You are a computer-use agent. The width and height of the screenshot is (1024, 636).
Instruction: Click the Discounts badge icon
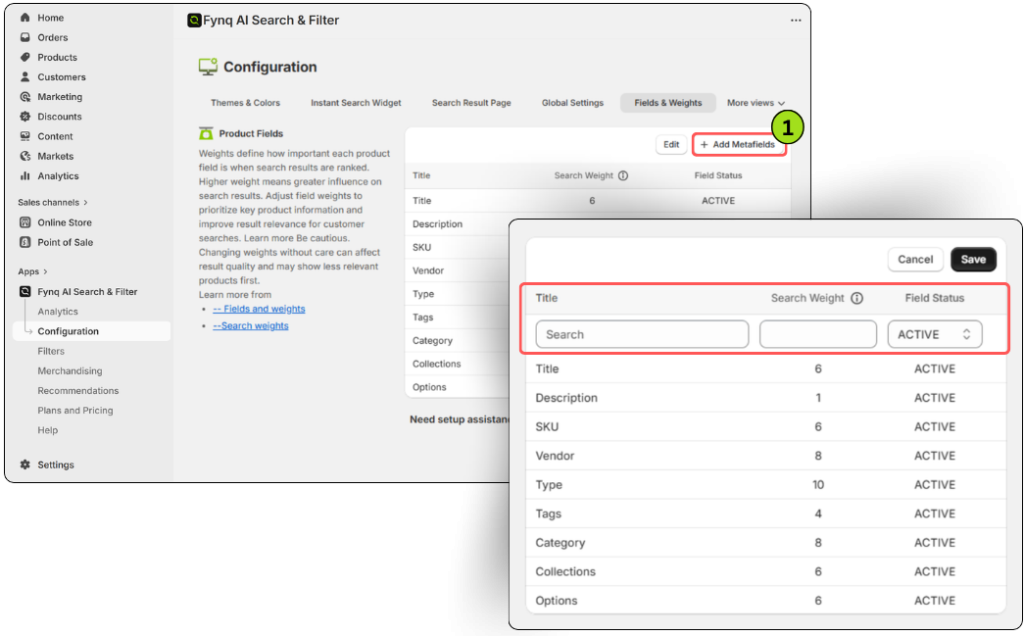[x=25, y=116]
